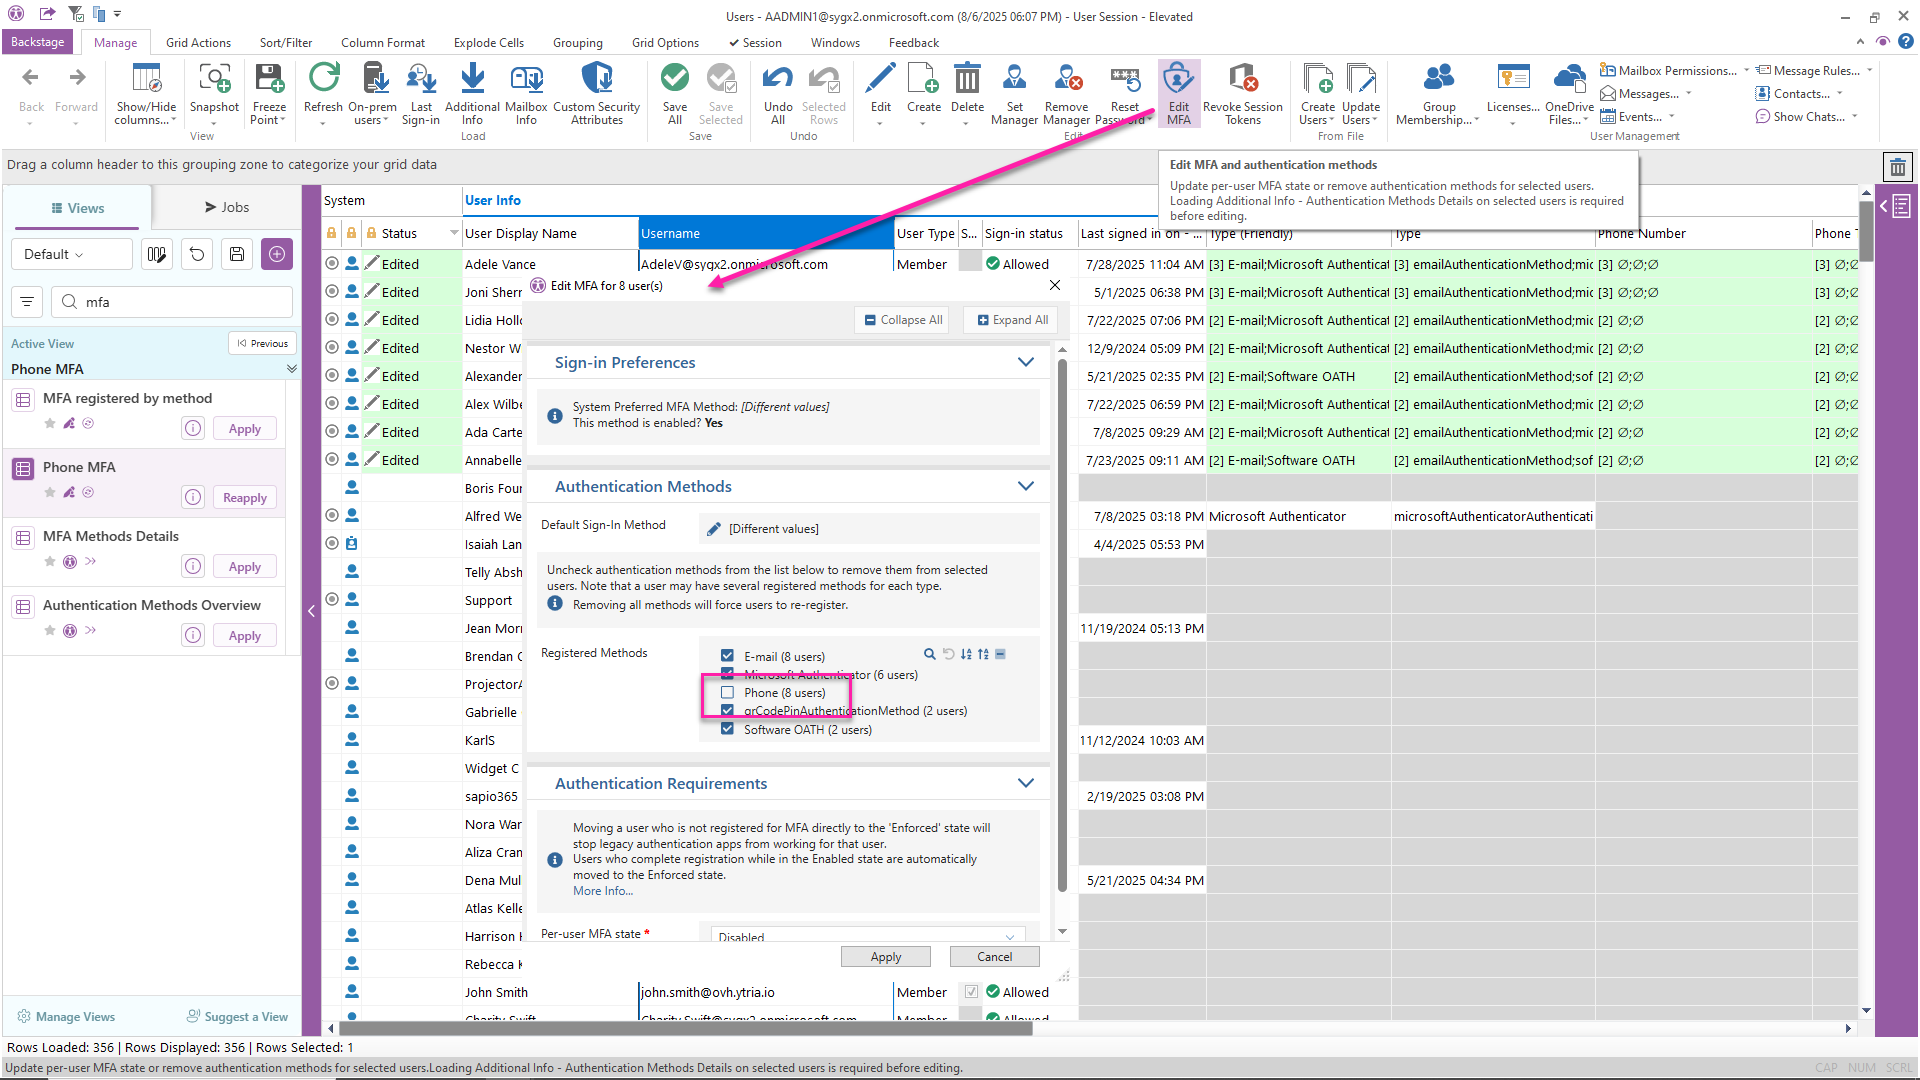The image size is (1920, 1080).
Task: Collapse the Phone MFA active view group
Action: (x=292, y=369)
